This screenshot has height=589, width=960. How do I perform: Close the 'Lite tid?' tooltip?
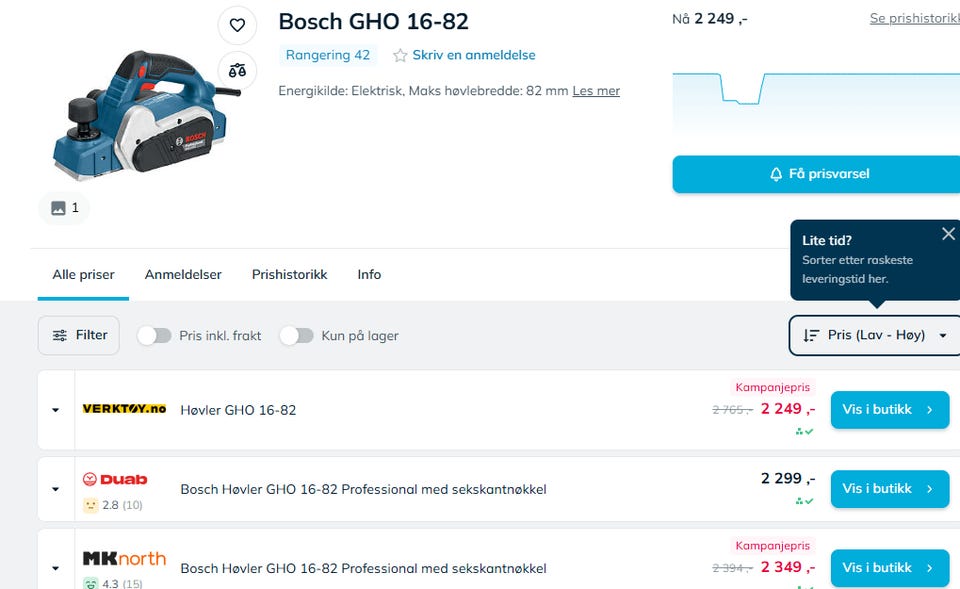(948, 234)
